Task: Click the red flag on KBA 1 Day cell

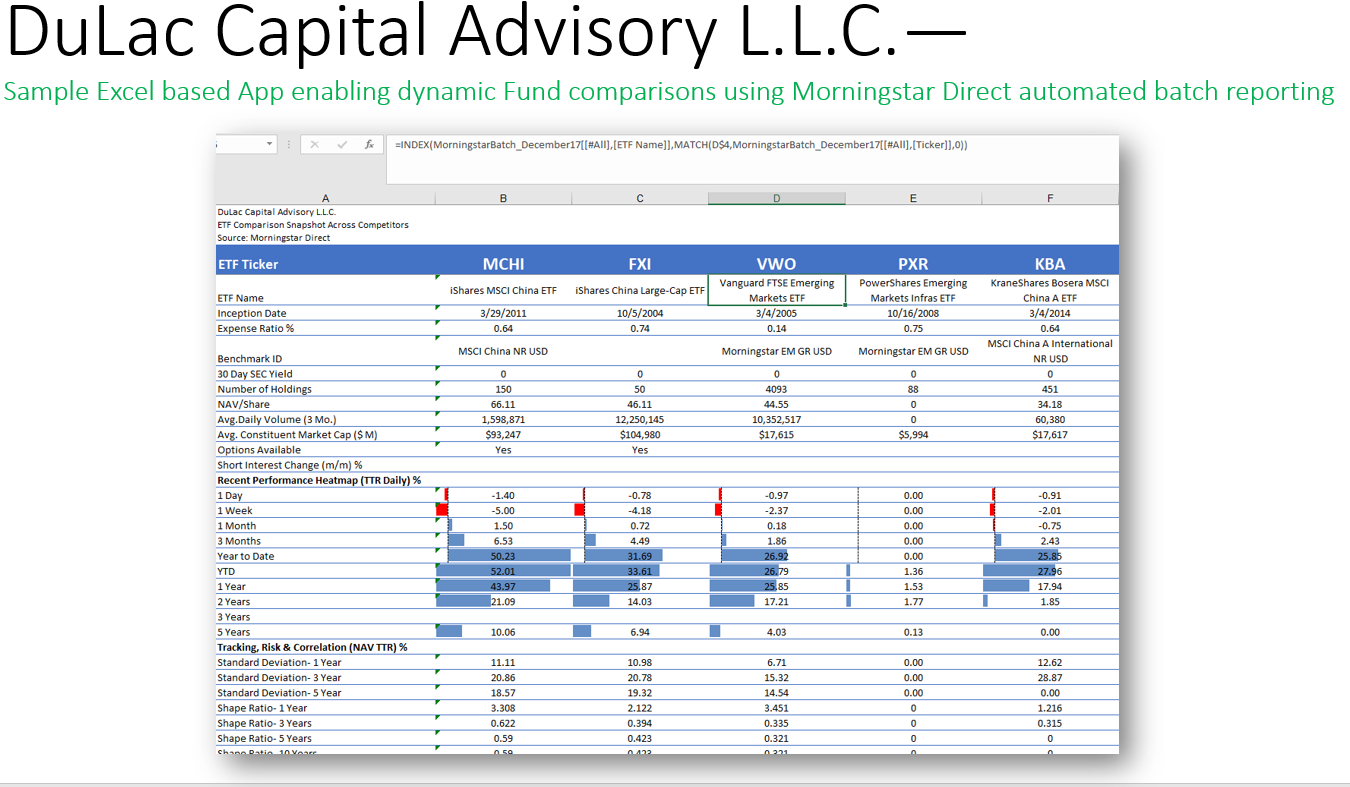Action: (994, 494)
